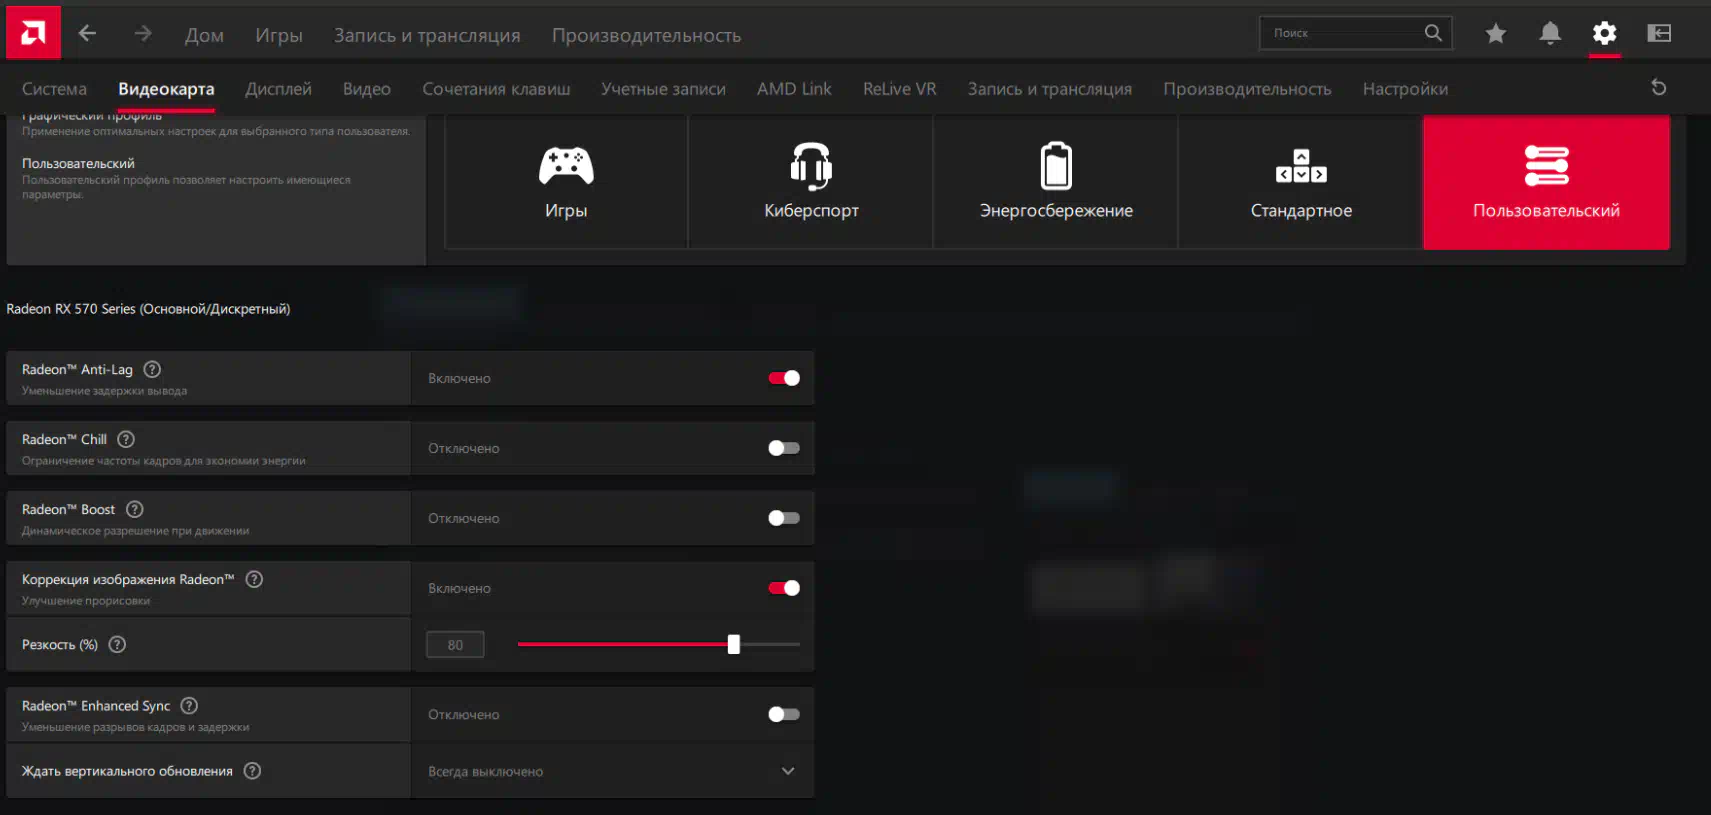
Task: Go forward with the right arrow
Action: tap(143, 33)
